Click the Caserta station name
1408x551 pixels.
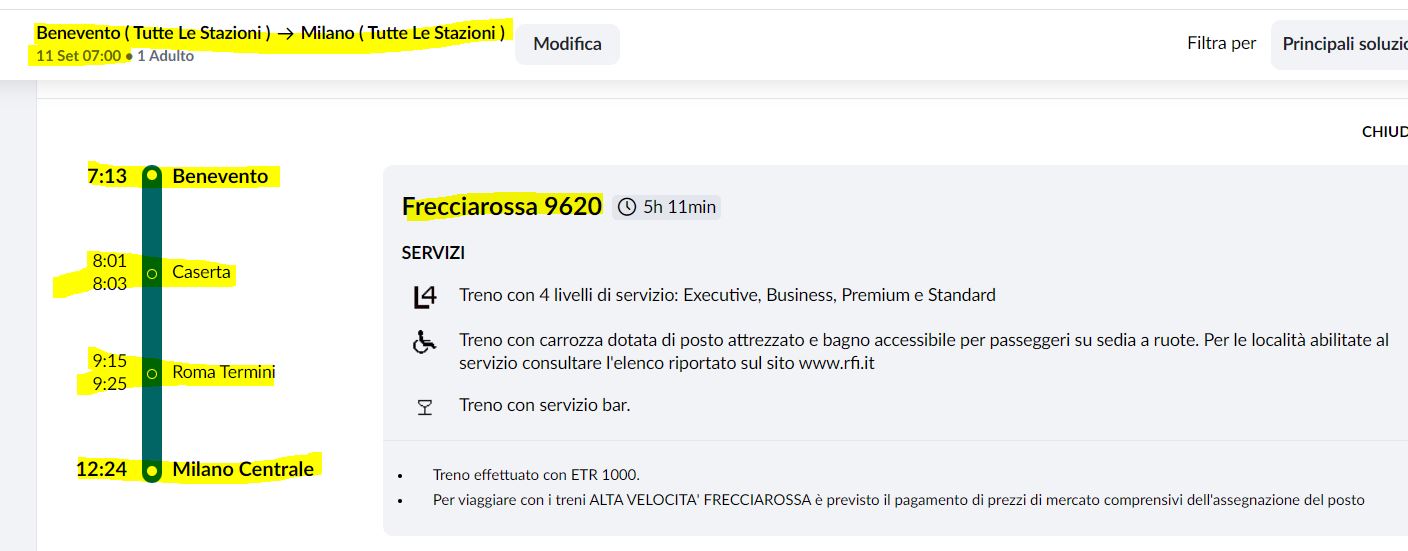click(201, 272)
